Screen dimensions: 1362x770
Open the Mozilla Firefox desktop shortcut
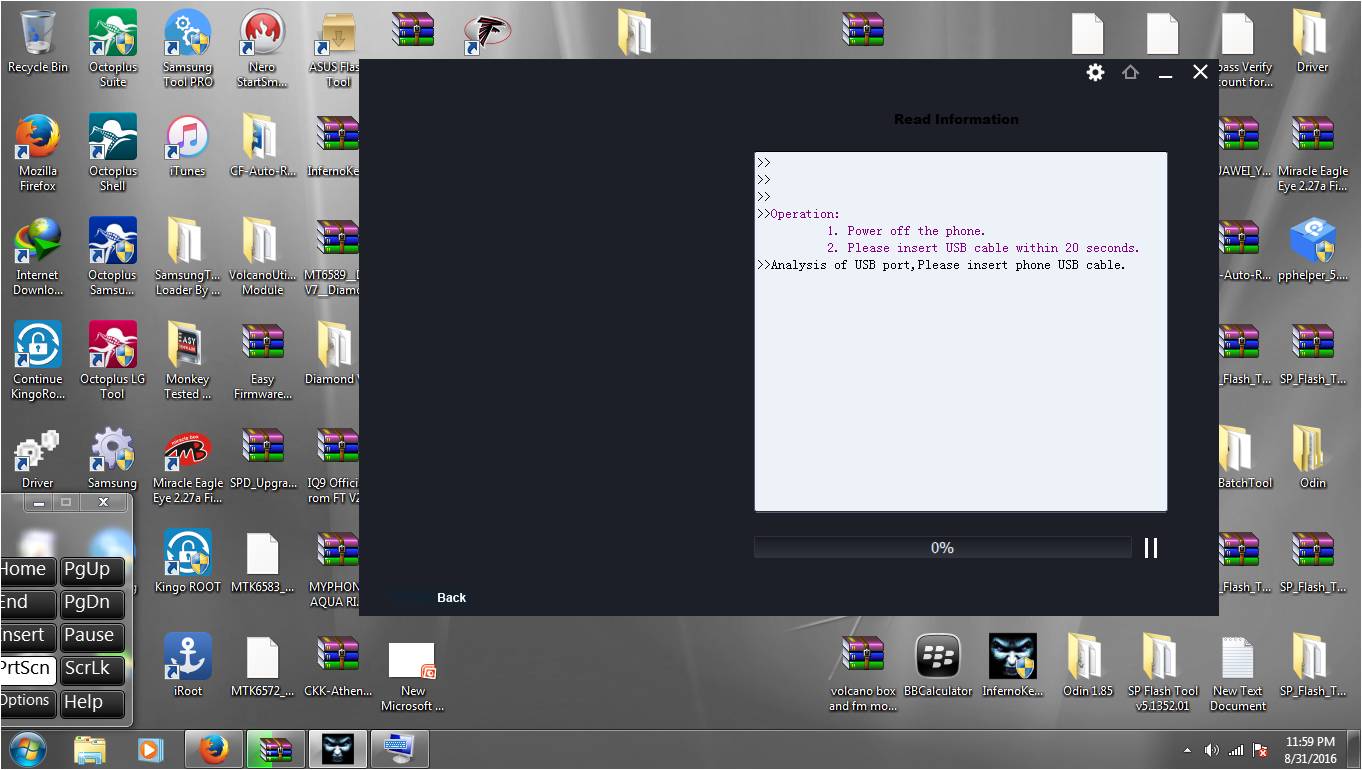coord(38,152)
